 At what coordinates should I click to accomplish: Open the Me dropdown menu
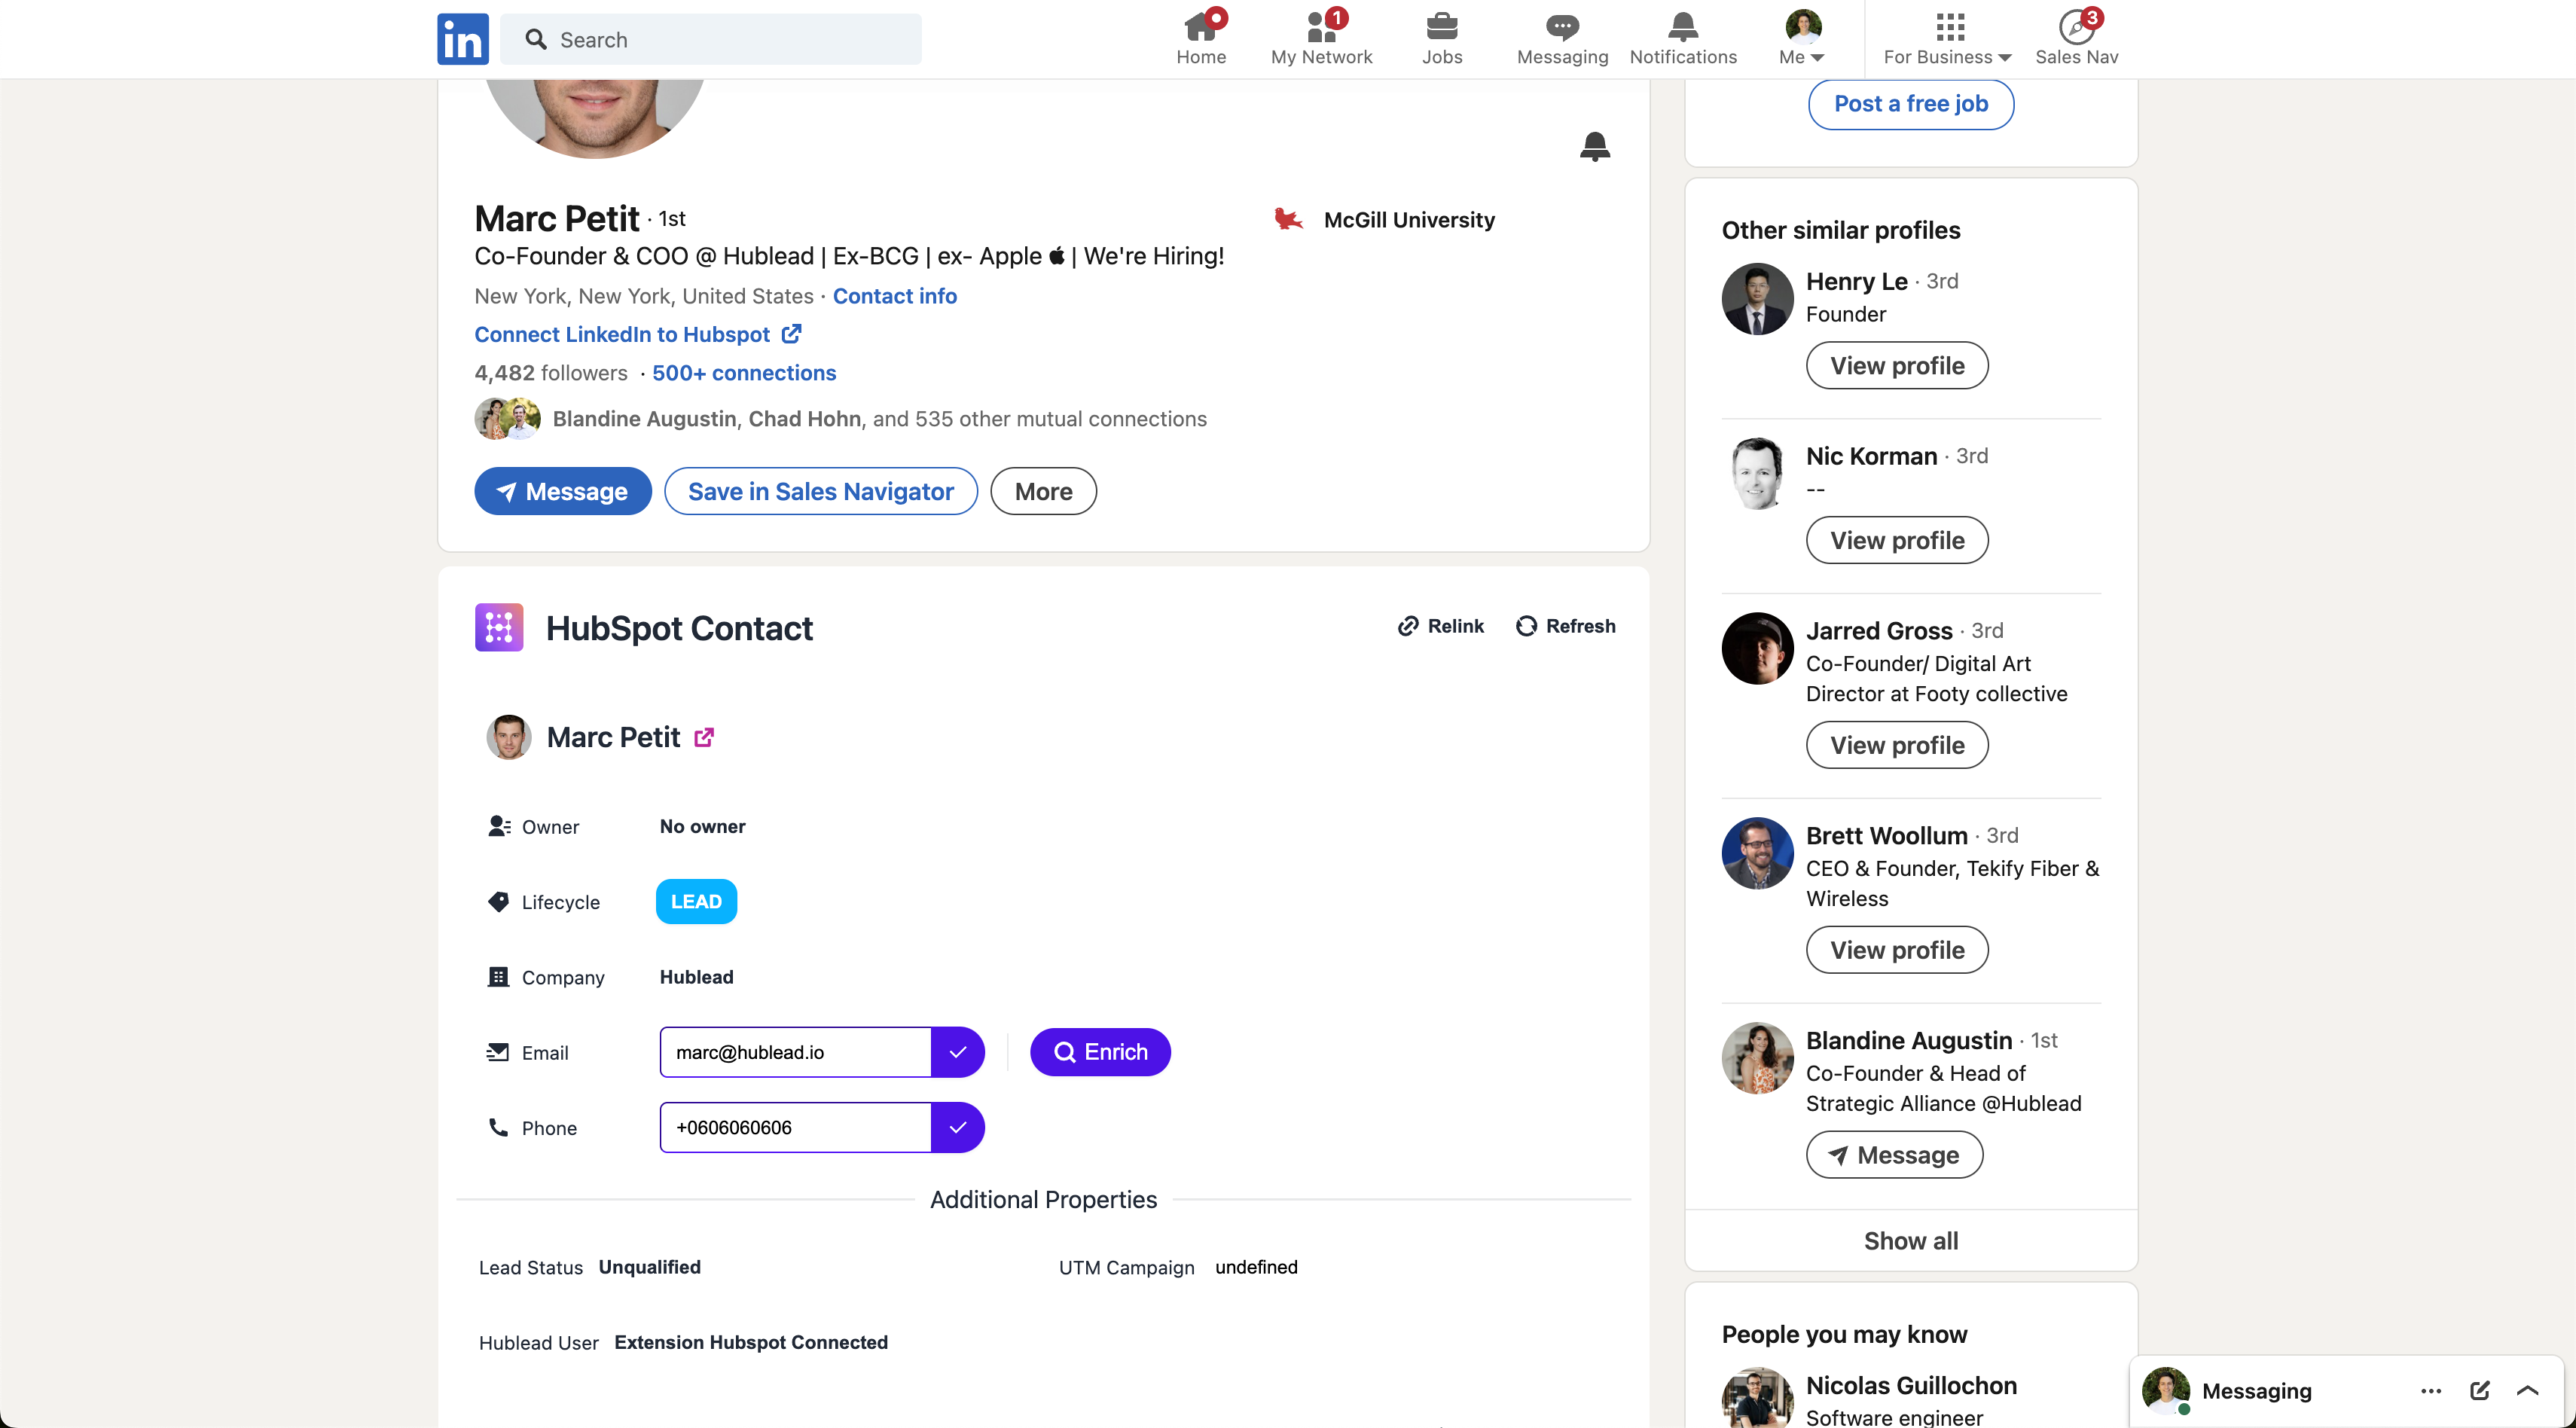click(x=1802, y=39)
